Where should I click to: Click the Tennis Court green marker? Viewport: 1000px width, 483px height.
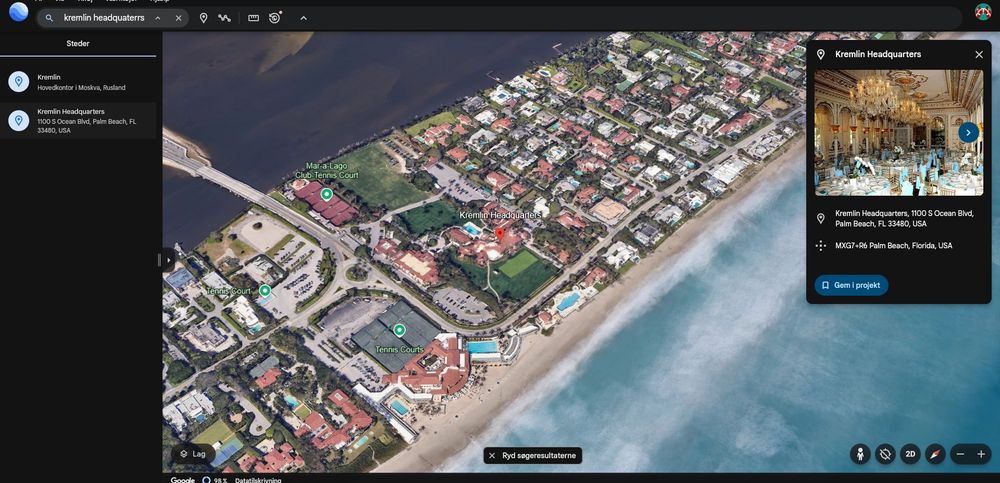click(265, 291)
